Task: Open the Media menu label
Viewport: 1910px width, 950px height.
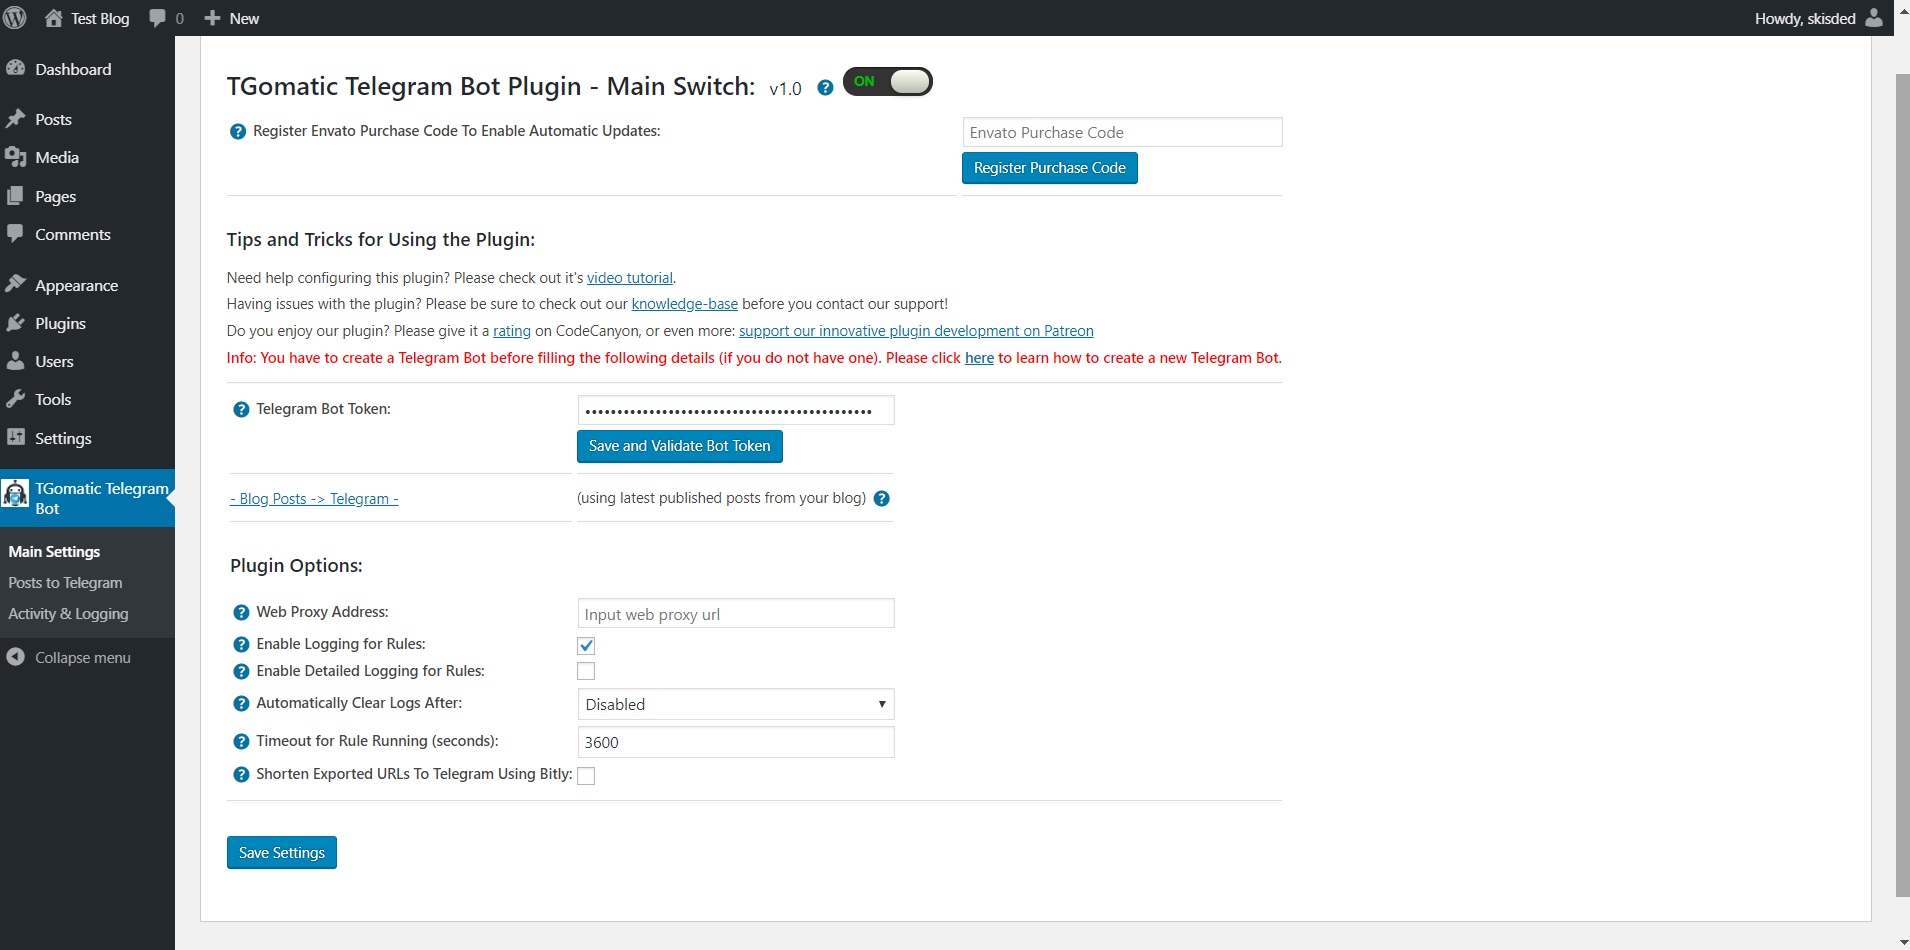Action: 57,157
